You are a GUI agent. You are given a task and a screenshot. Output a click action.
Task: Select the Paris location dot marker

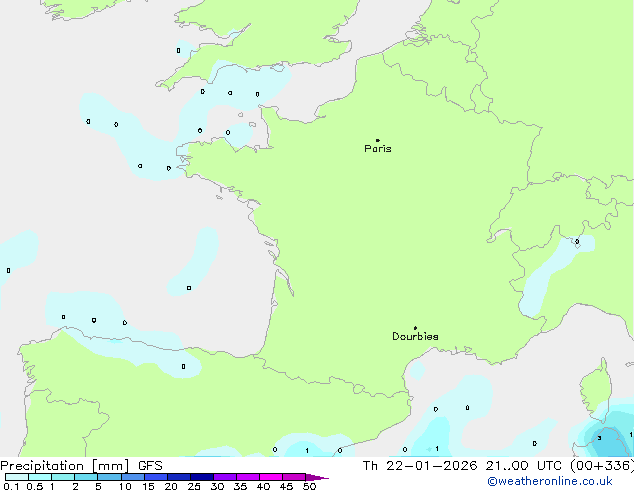(x=378, y=140)
